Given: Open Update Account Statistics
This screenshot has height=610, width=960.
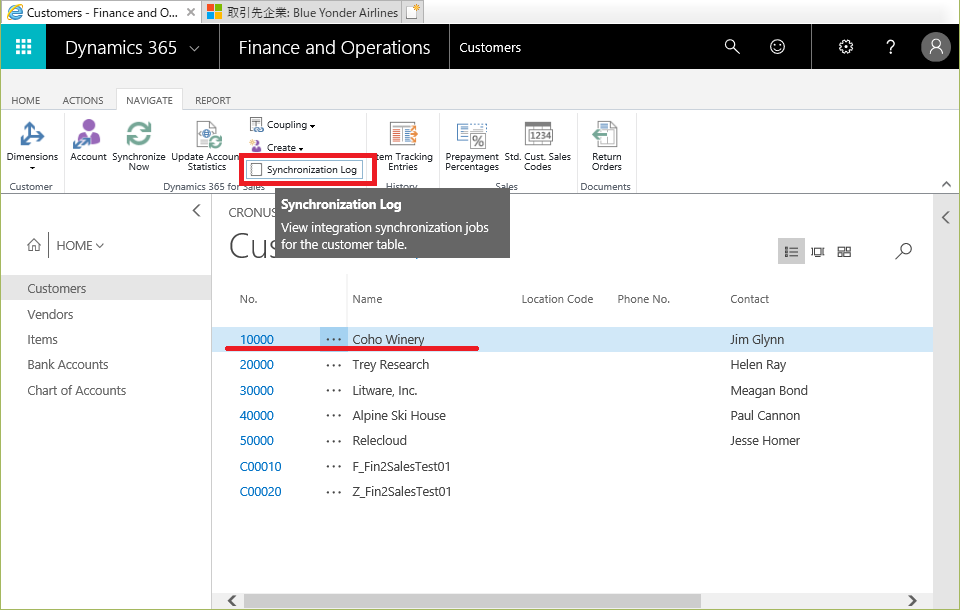Looking at the screenshot, I should click(206, 146).
